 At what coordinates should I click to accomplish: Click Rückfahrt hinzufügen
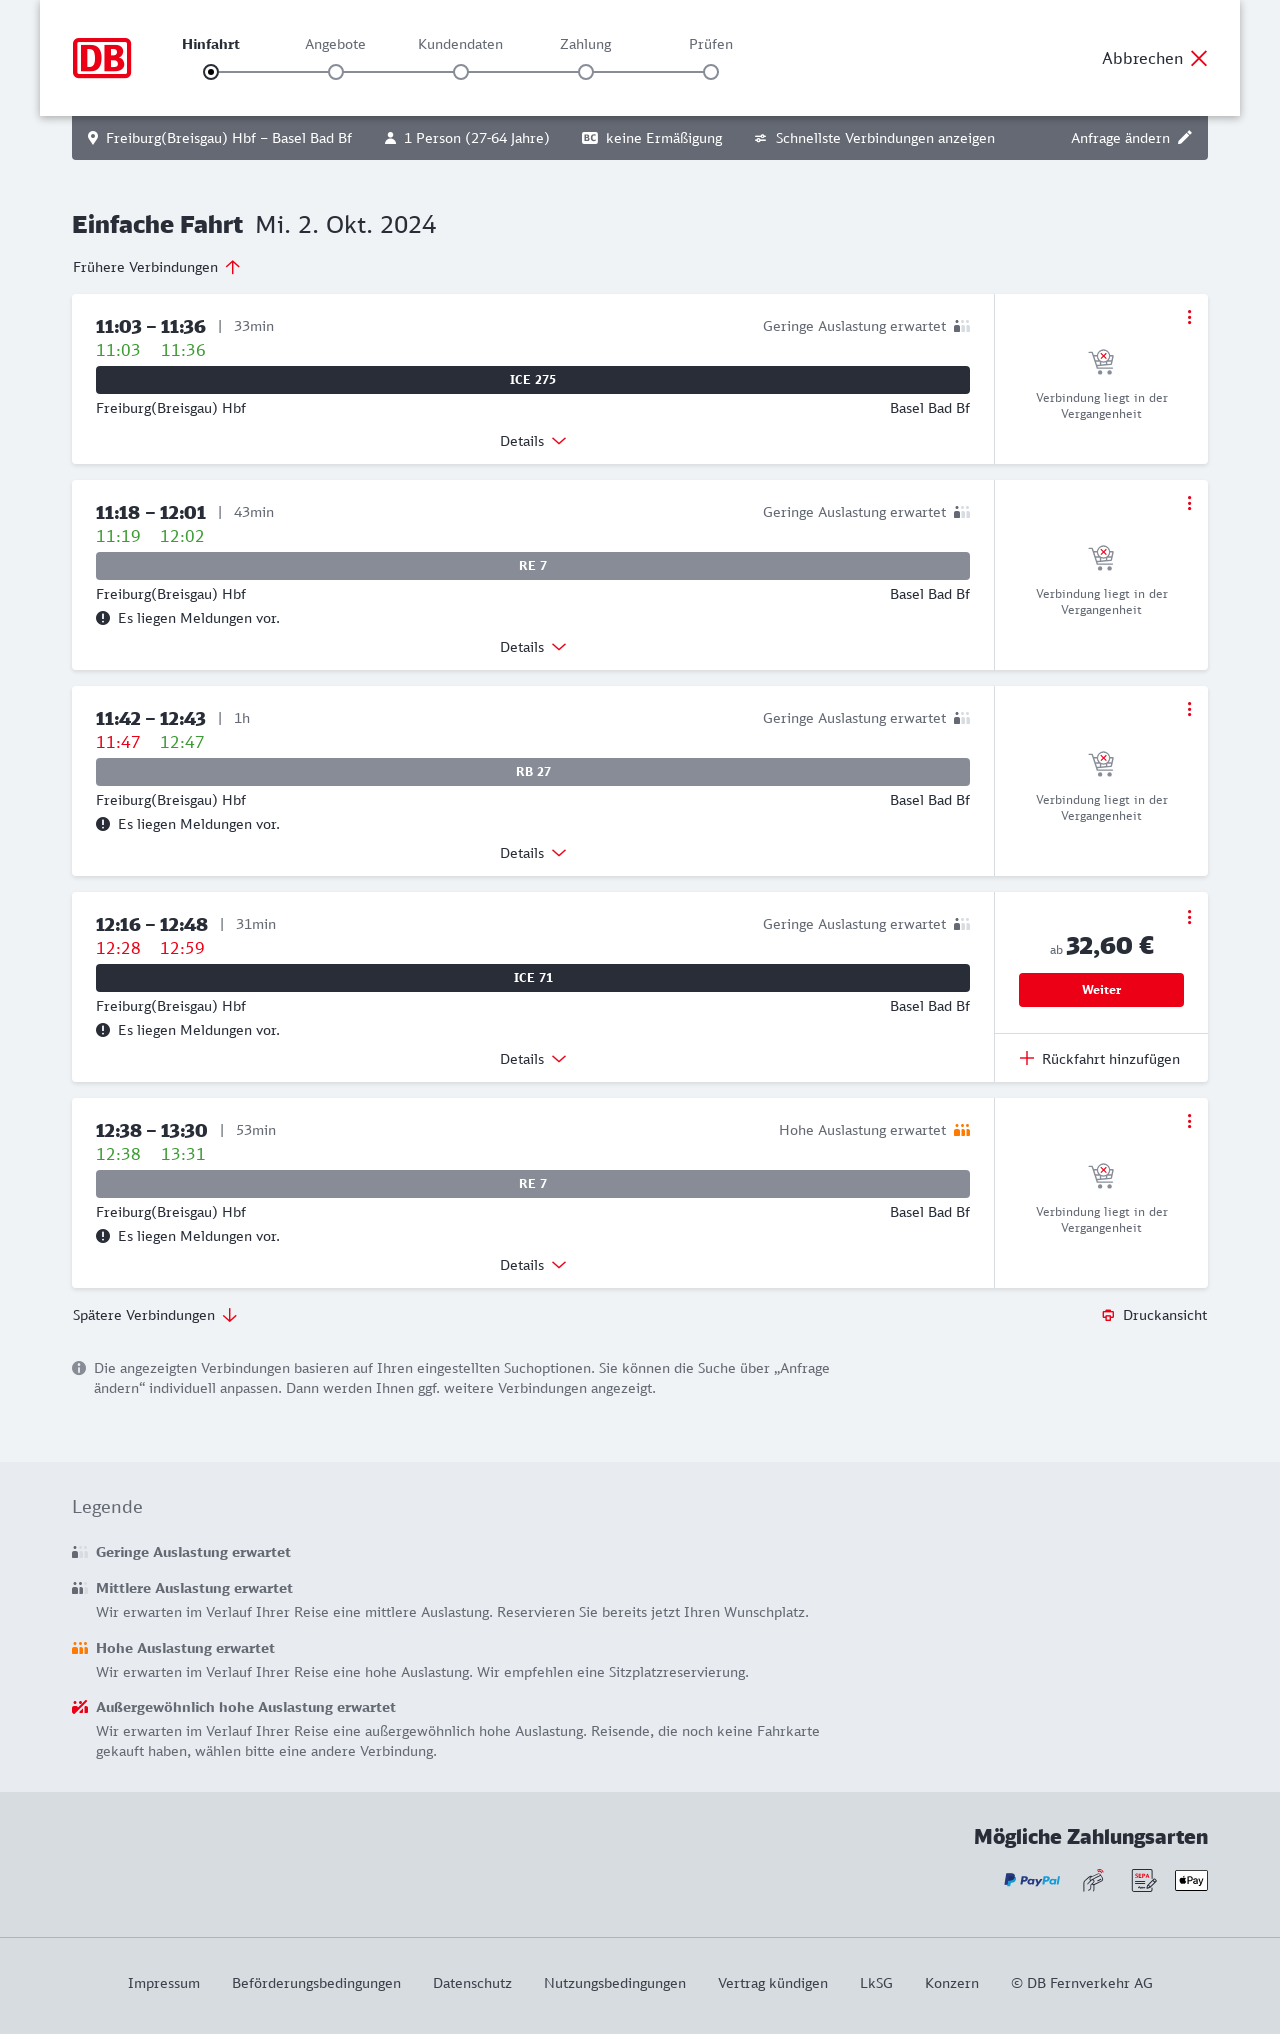(1100, 1059)
